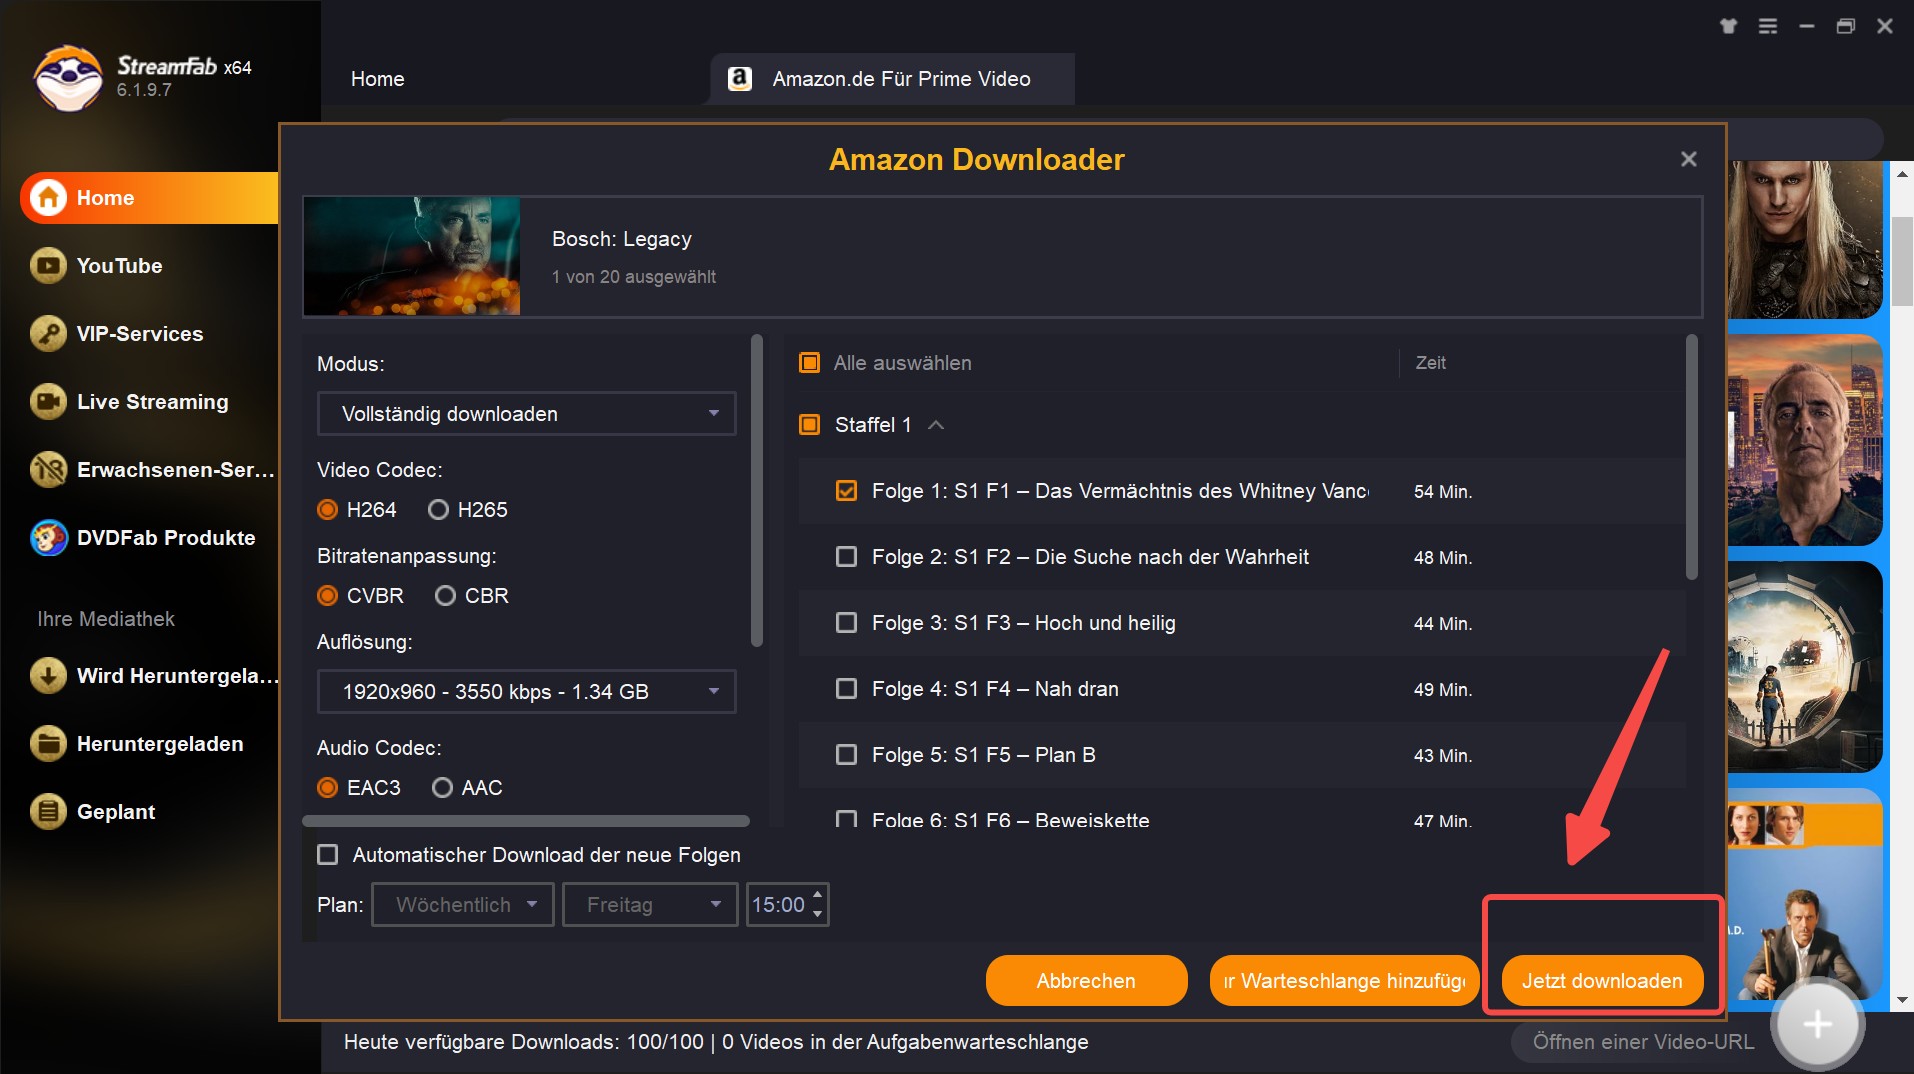Open Live Streaming menu label
This screenshot has width=1914, height=1074.
coord(153,402)
